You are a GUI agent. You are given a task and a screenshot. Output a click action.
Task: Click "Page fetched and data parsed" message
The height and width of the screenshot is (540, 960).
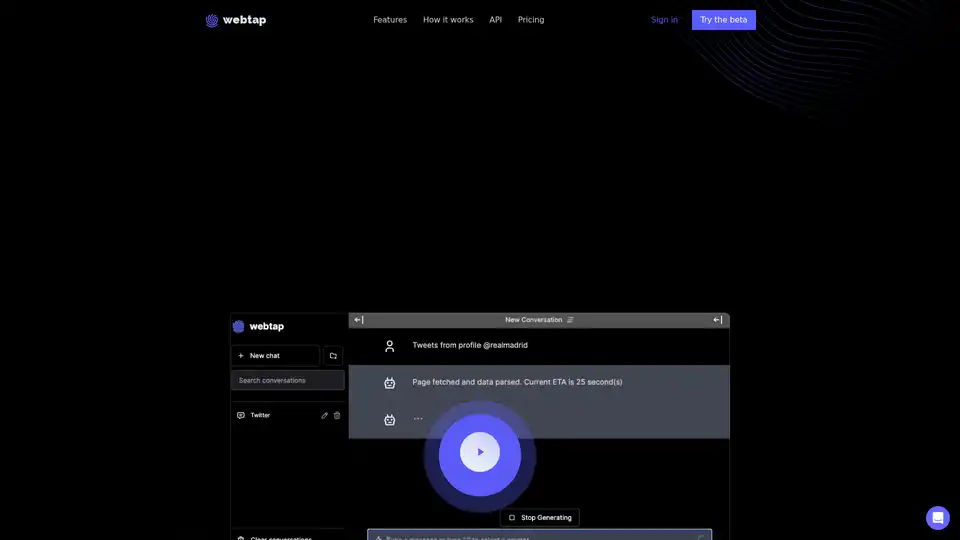517,382
